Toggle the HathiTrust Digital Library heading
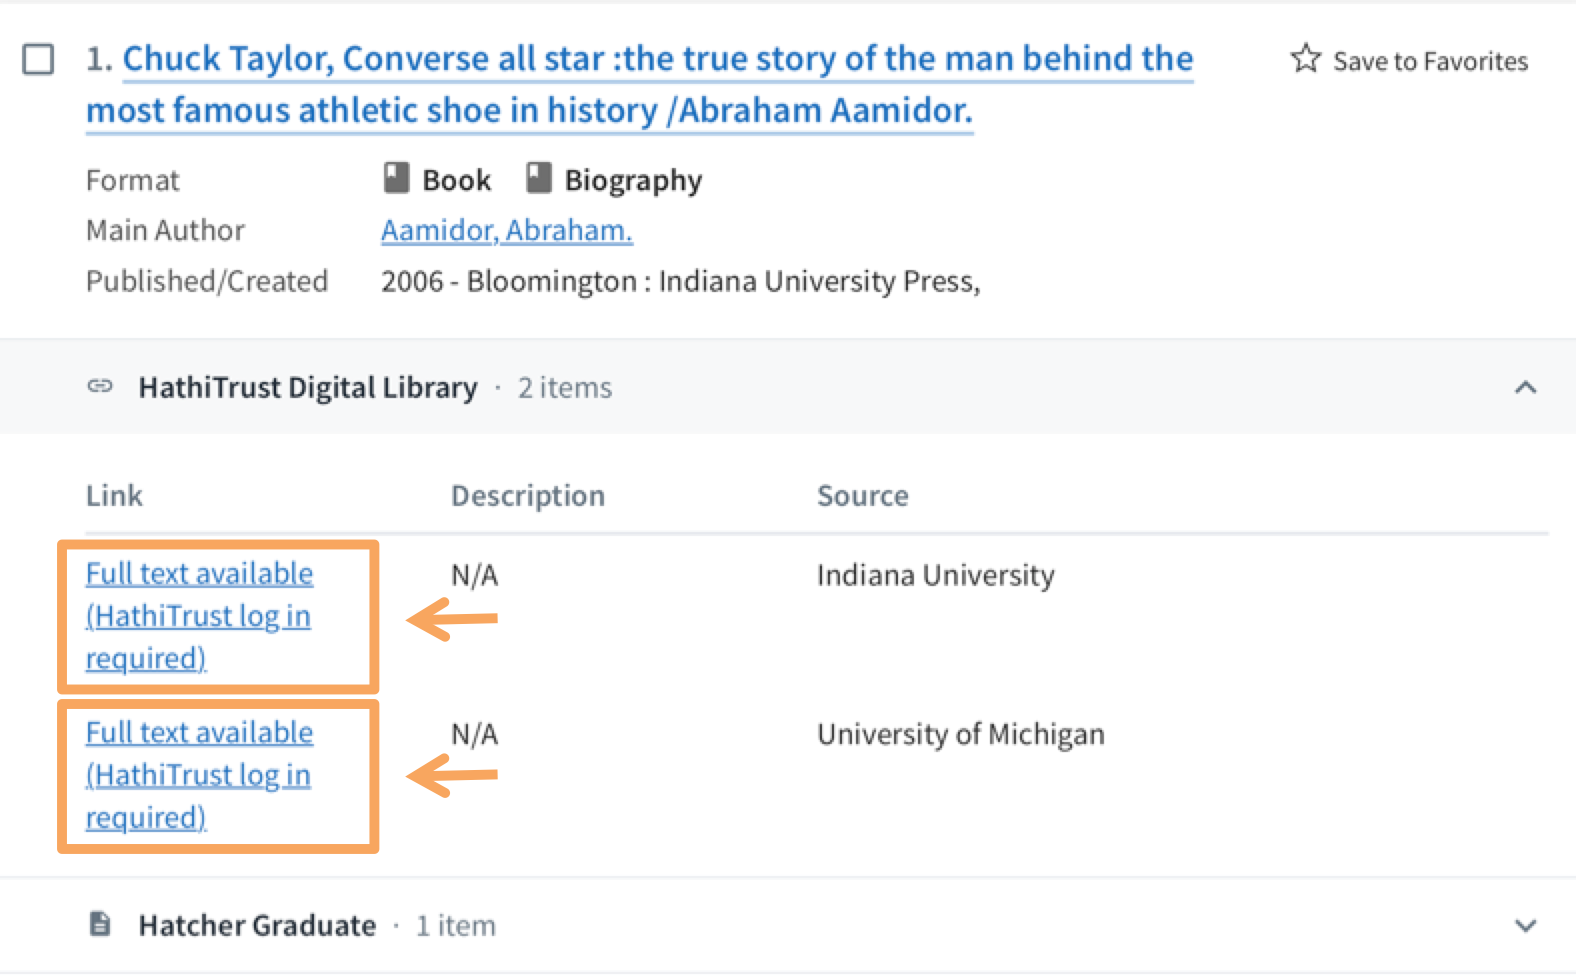The image size is (1576, 980). [x=307, y=387]
